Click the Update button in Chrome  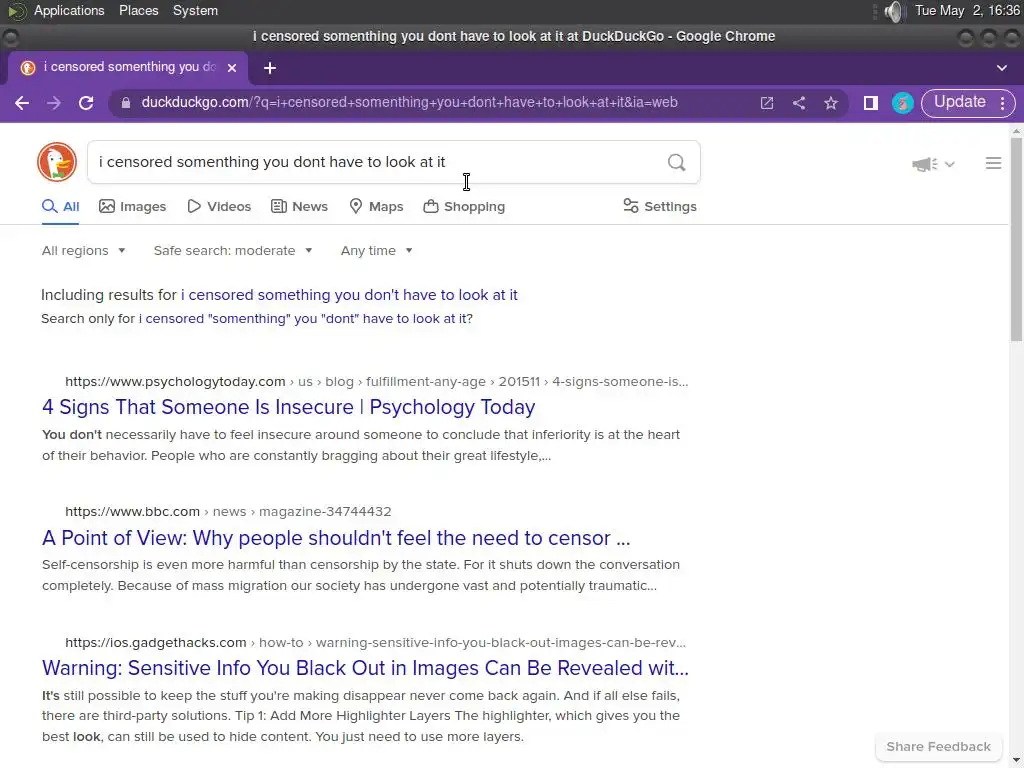(959, 103)
